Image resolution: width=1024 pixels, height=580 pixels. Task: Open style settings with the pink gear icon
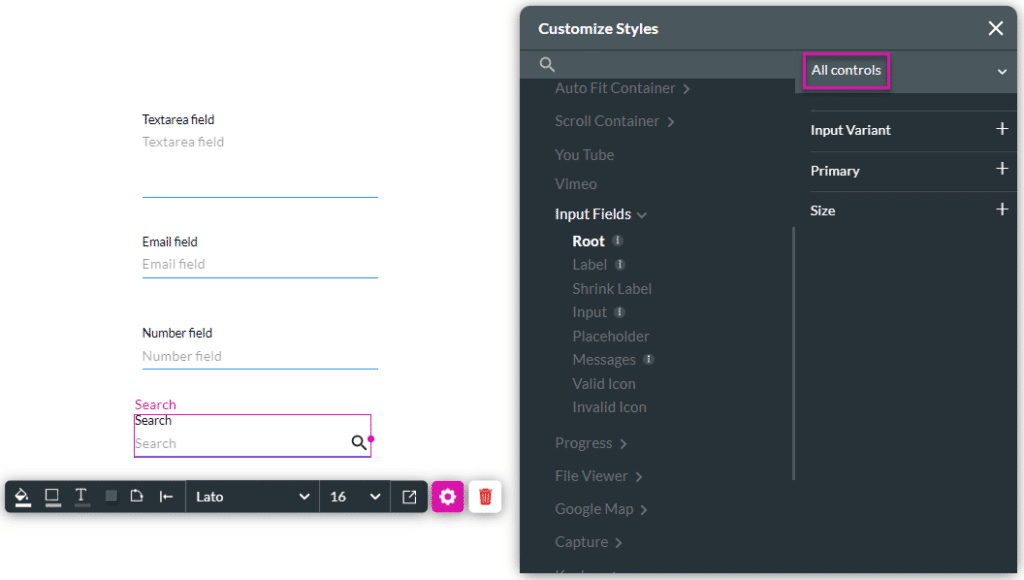(x=447, y=497)
